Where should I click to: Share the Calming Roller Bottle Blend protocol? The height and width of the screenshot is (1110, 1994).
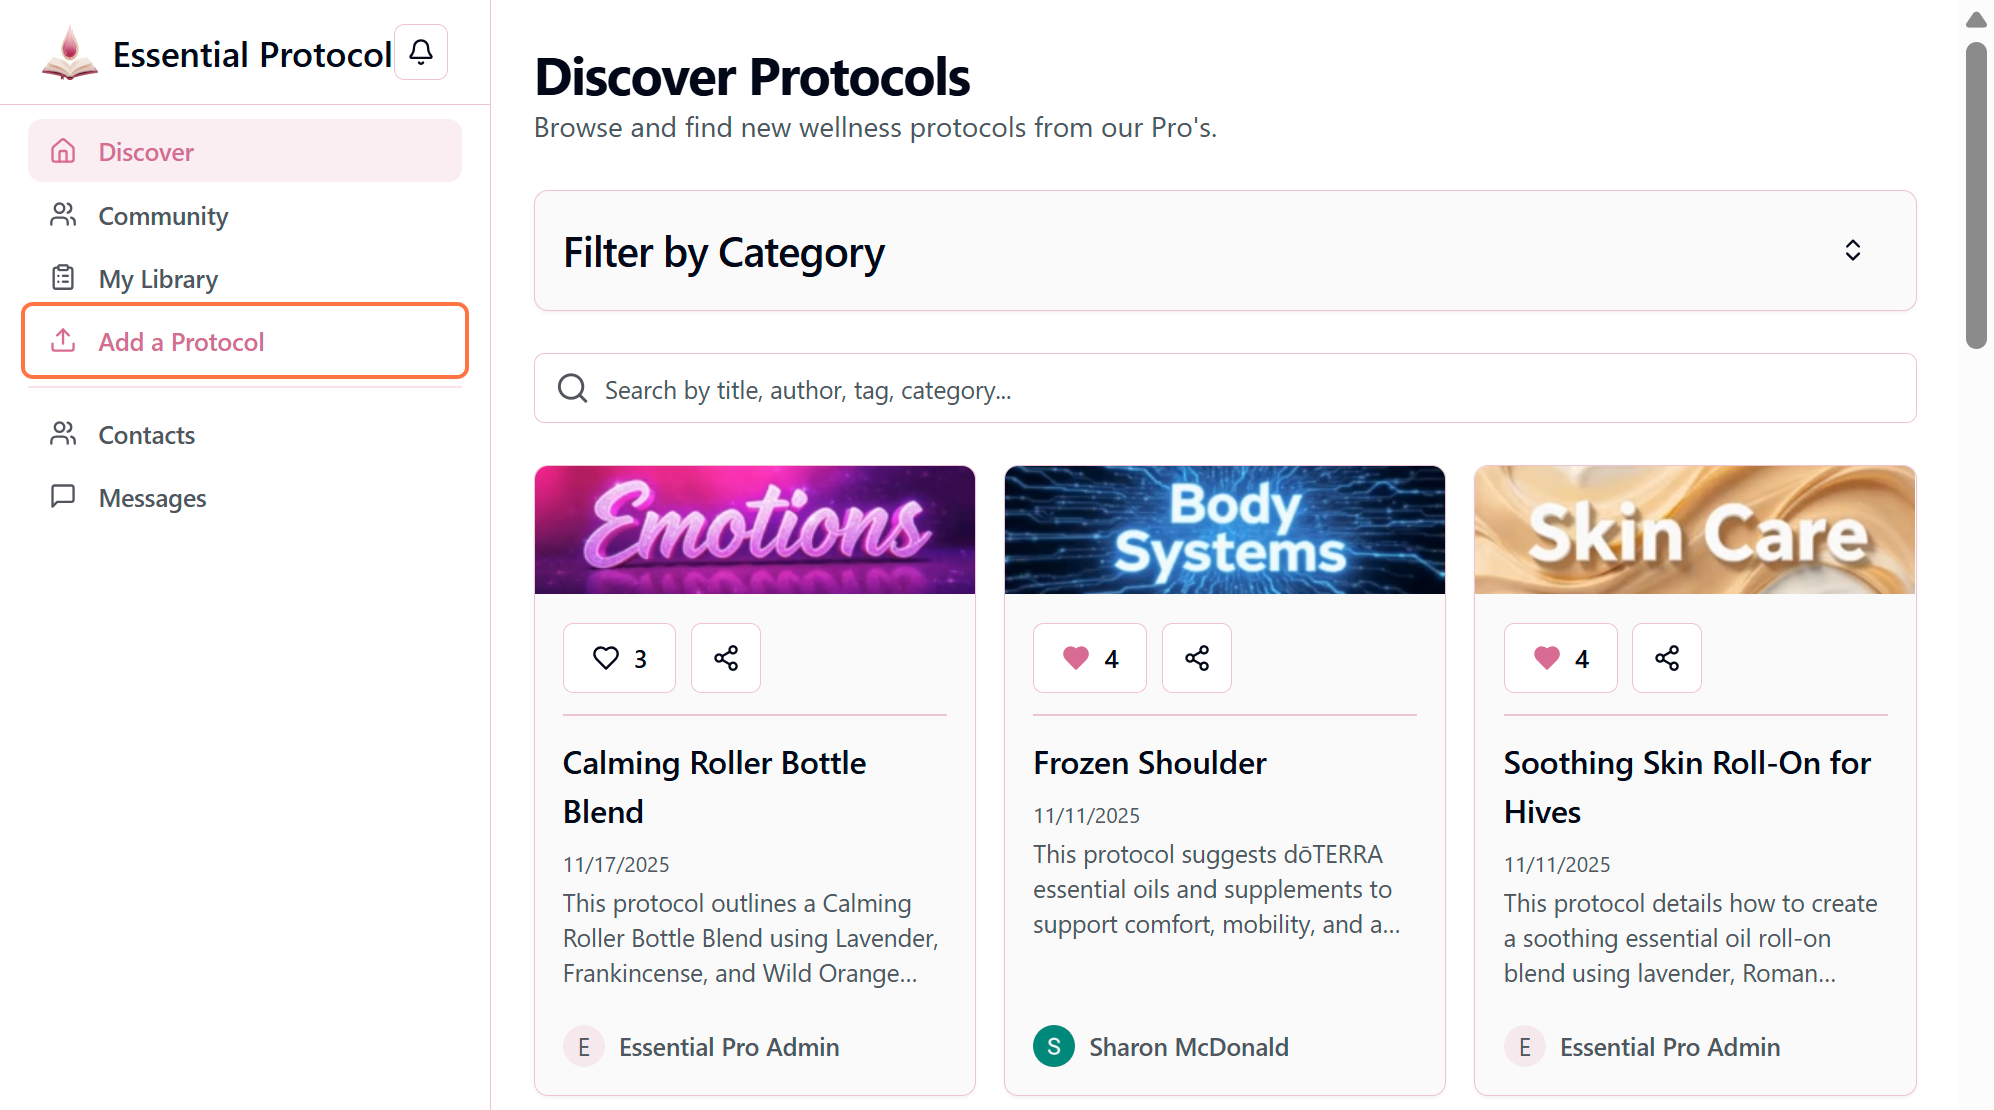[726, 658]
